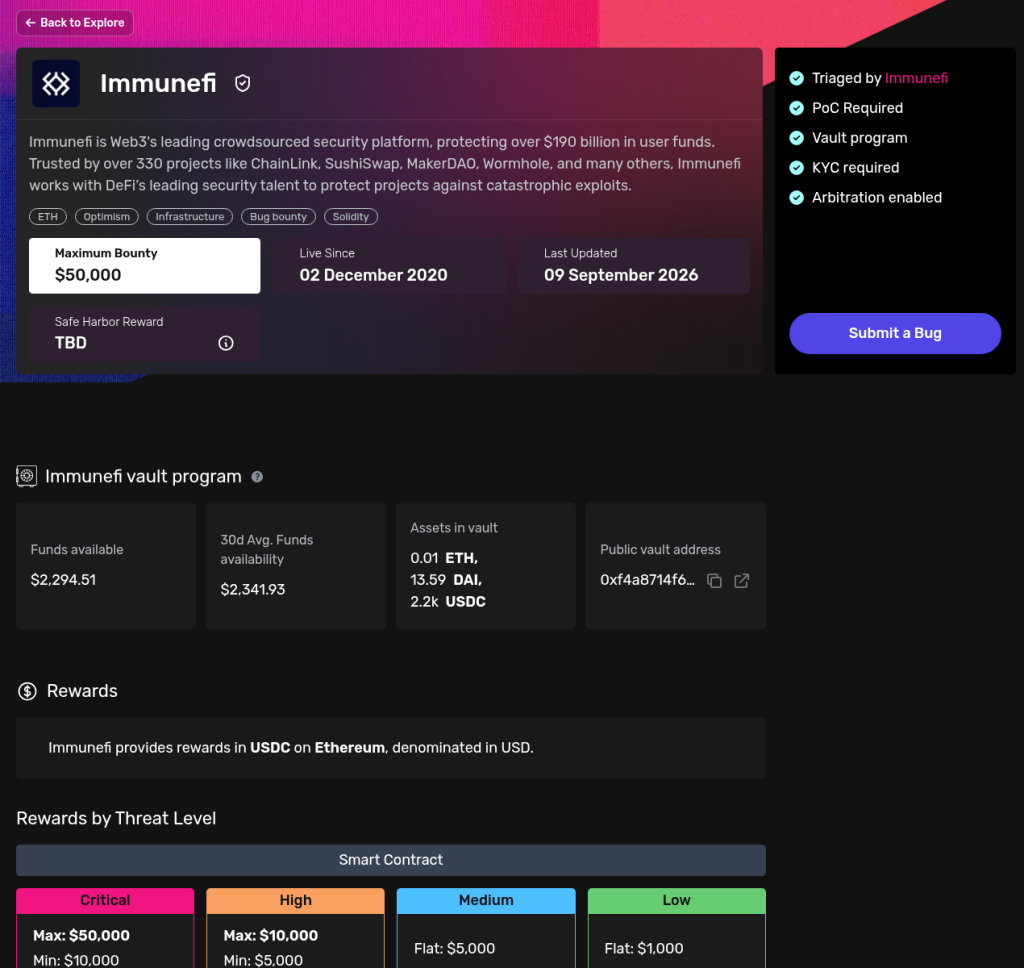This screenshot has width=1024, height=968.
Task: Select the ETH tag
Action: pyautogui.click(x=48, y=216)
